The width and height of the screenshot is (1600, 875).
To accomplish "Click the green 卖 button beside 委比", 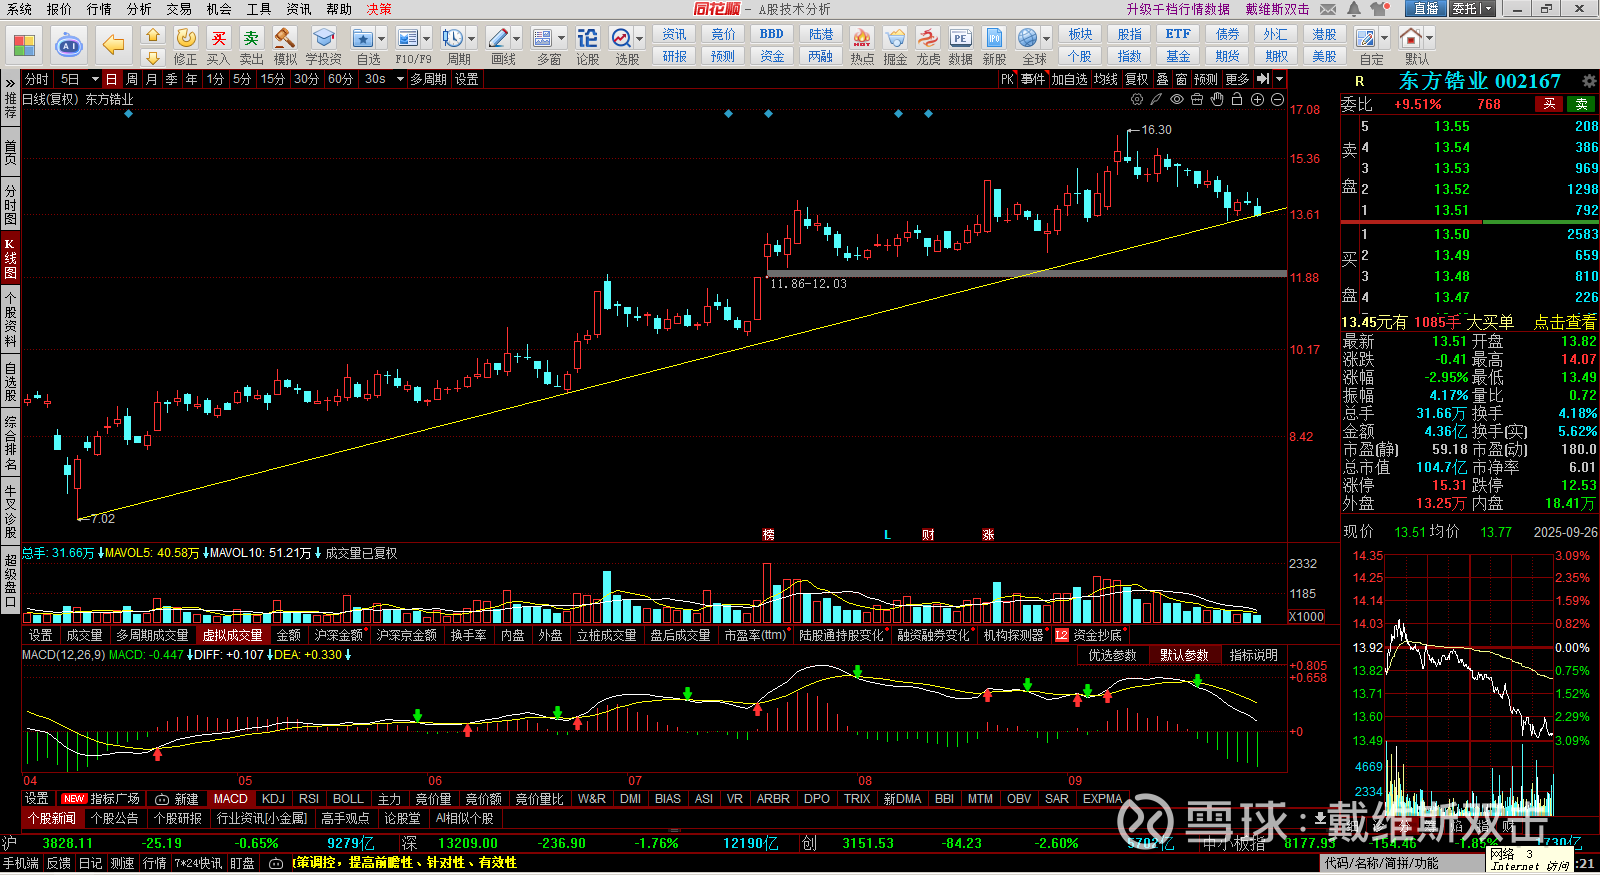I will (x=1582, y=104).
